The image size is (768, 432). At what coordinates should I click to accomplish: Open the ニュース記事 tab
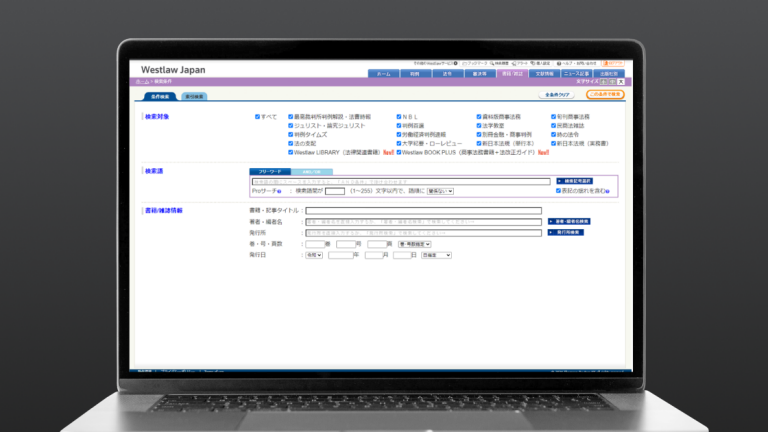click(x=576, y=73)
